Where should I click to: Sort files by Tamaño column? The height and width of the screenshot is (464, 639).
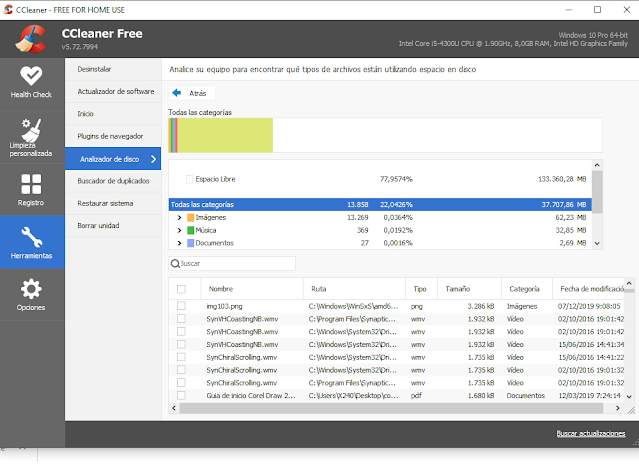(469, 289)
